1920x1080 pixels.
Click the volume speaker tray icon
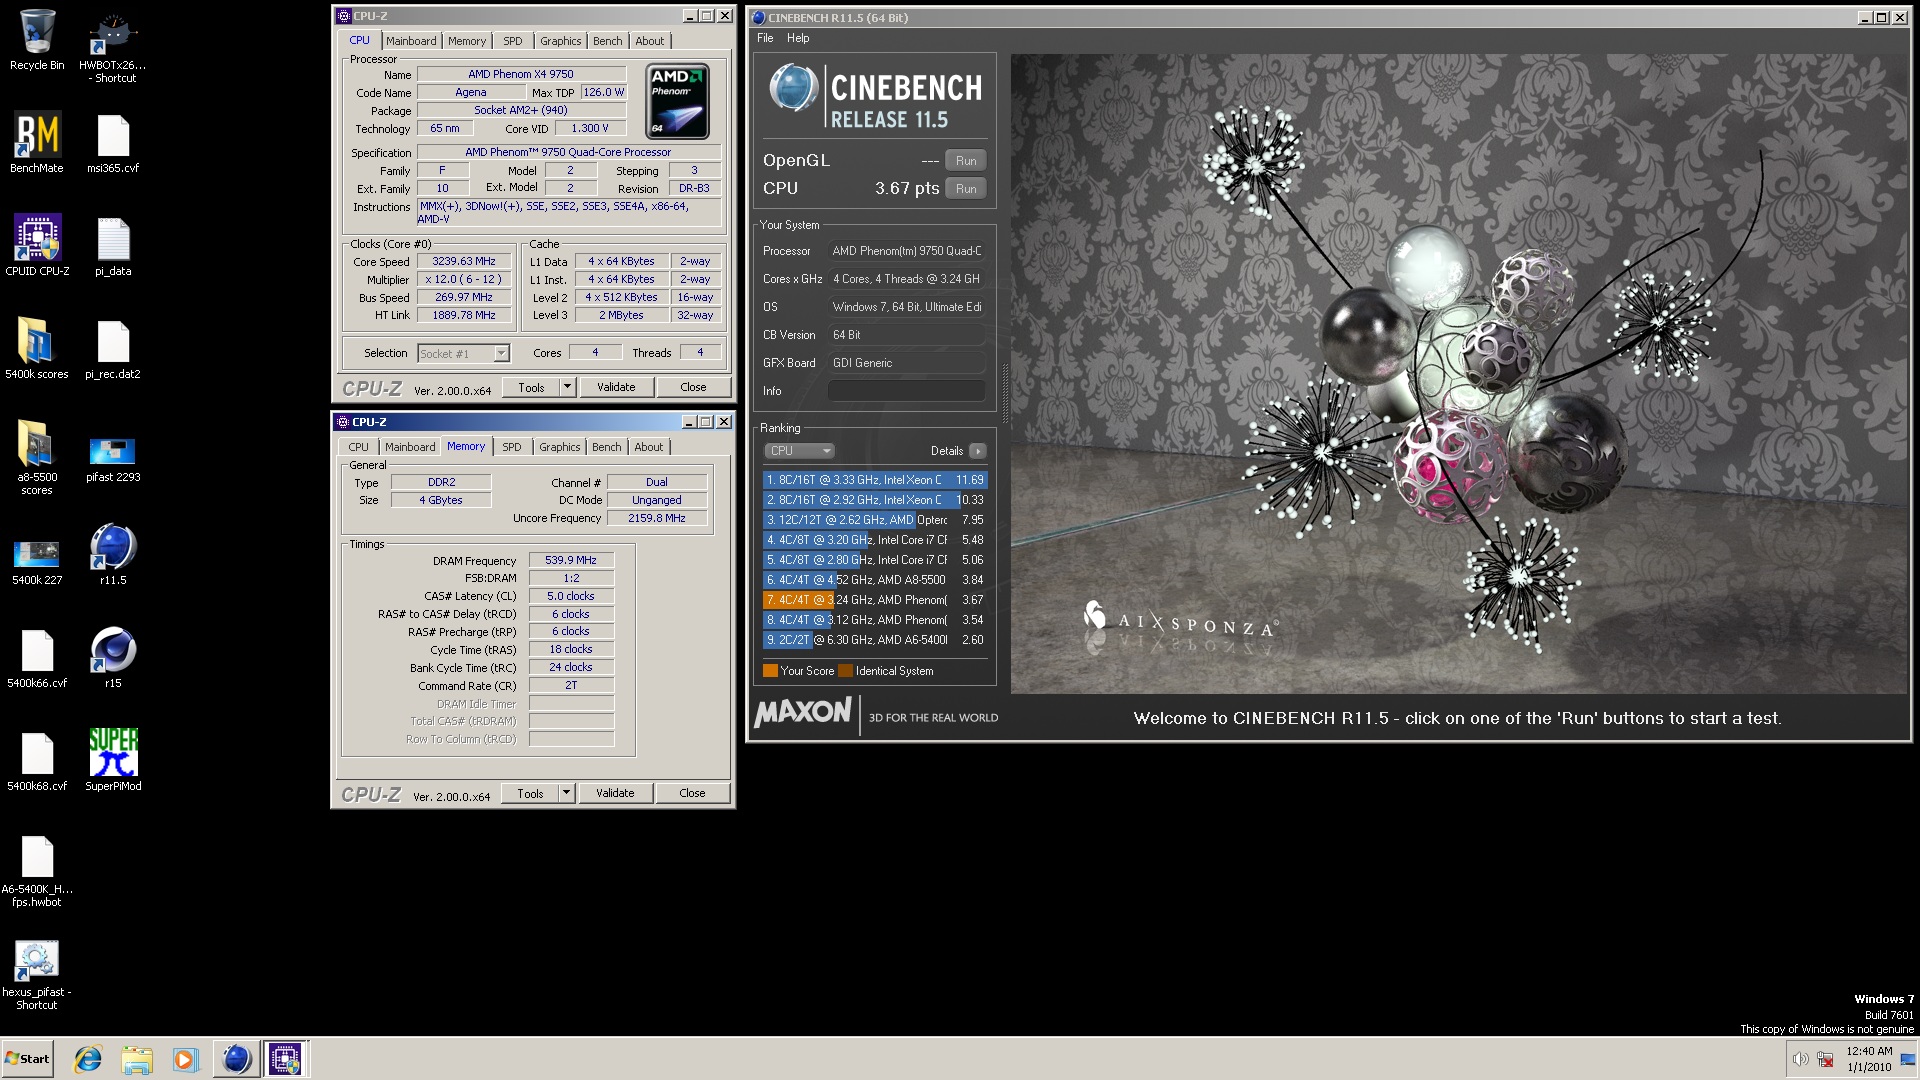[1800, 1059]
